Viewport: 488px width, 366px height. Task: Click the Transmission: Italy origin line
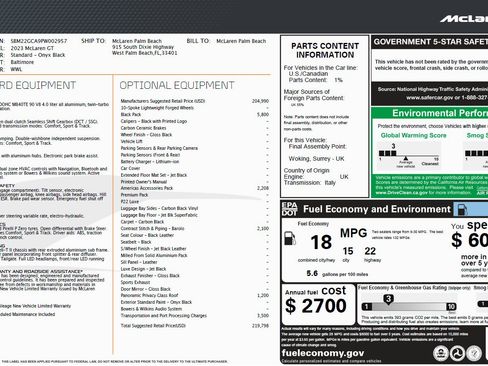click(x=310, y=183)
